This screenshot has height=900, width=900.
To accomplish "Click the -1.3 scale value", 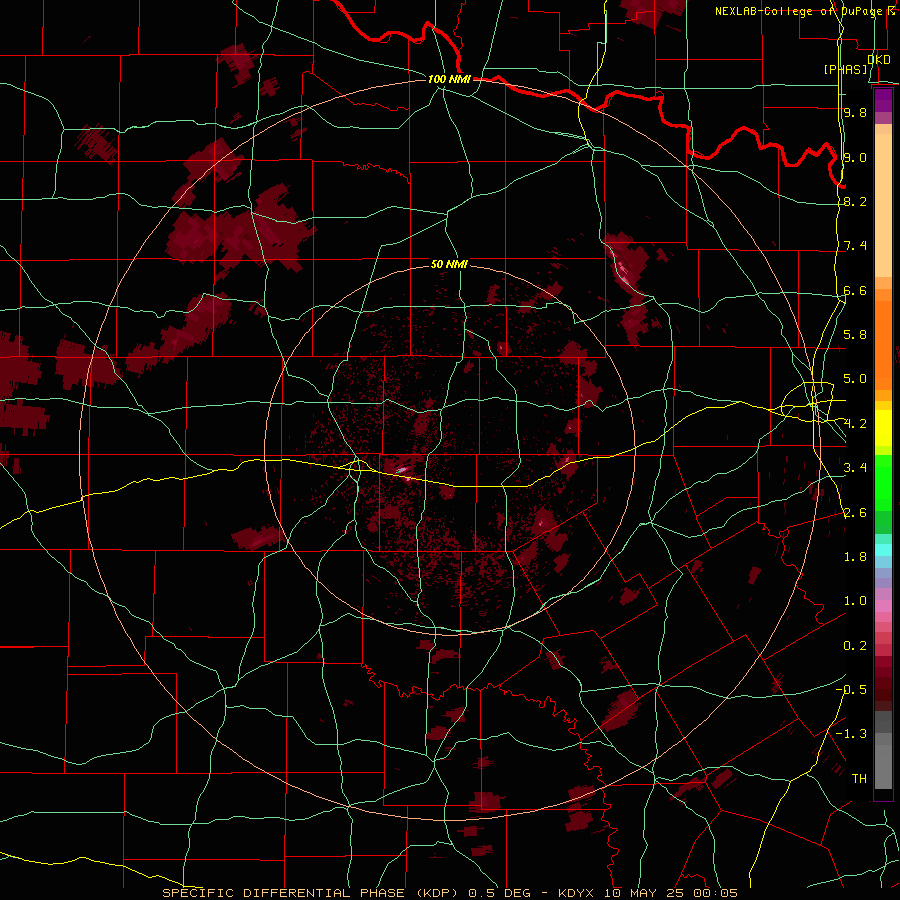I will (x=851, y=734).
